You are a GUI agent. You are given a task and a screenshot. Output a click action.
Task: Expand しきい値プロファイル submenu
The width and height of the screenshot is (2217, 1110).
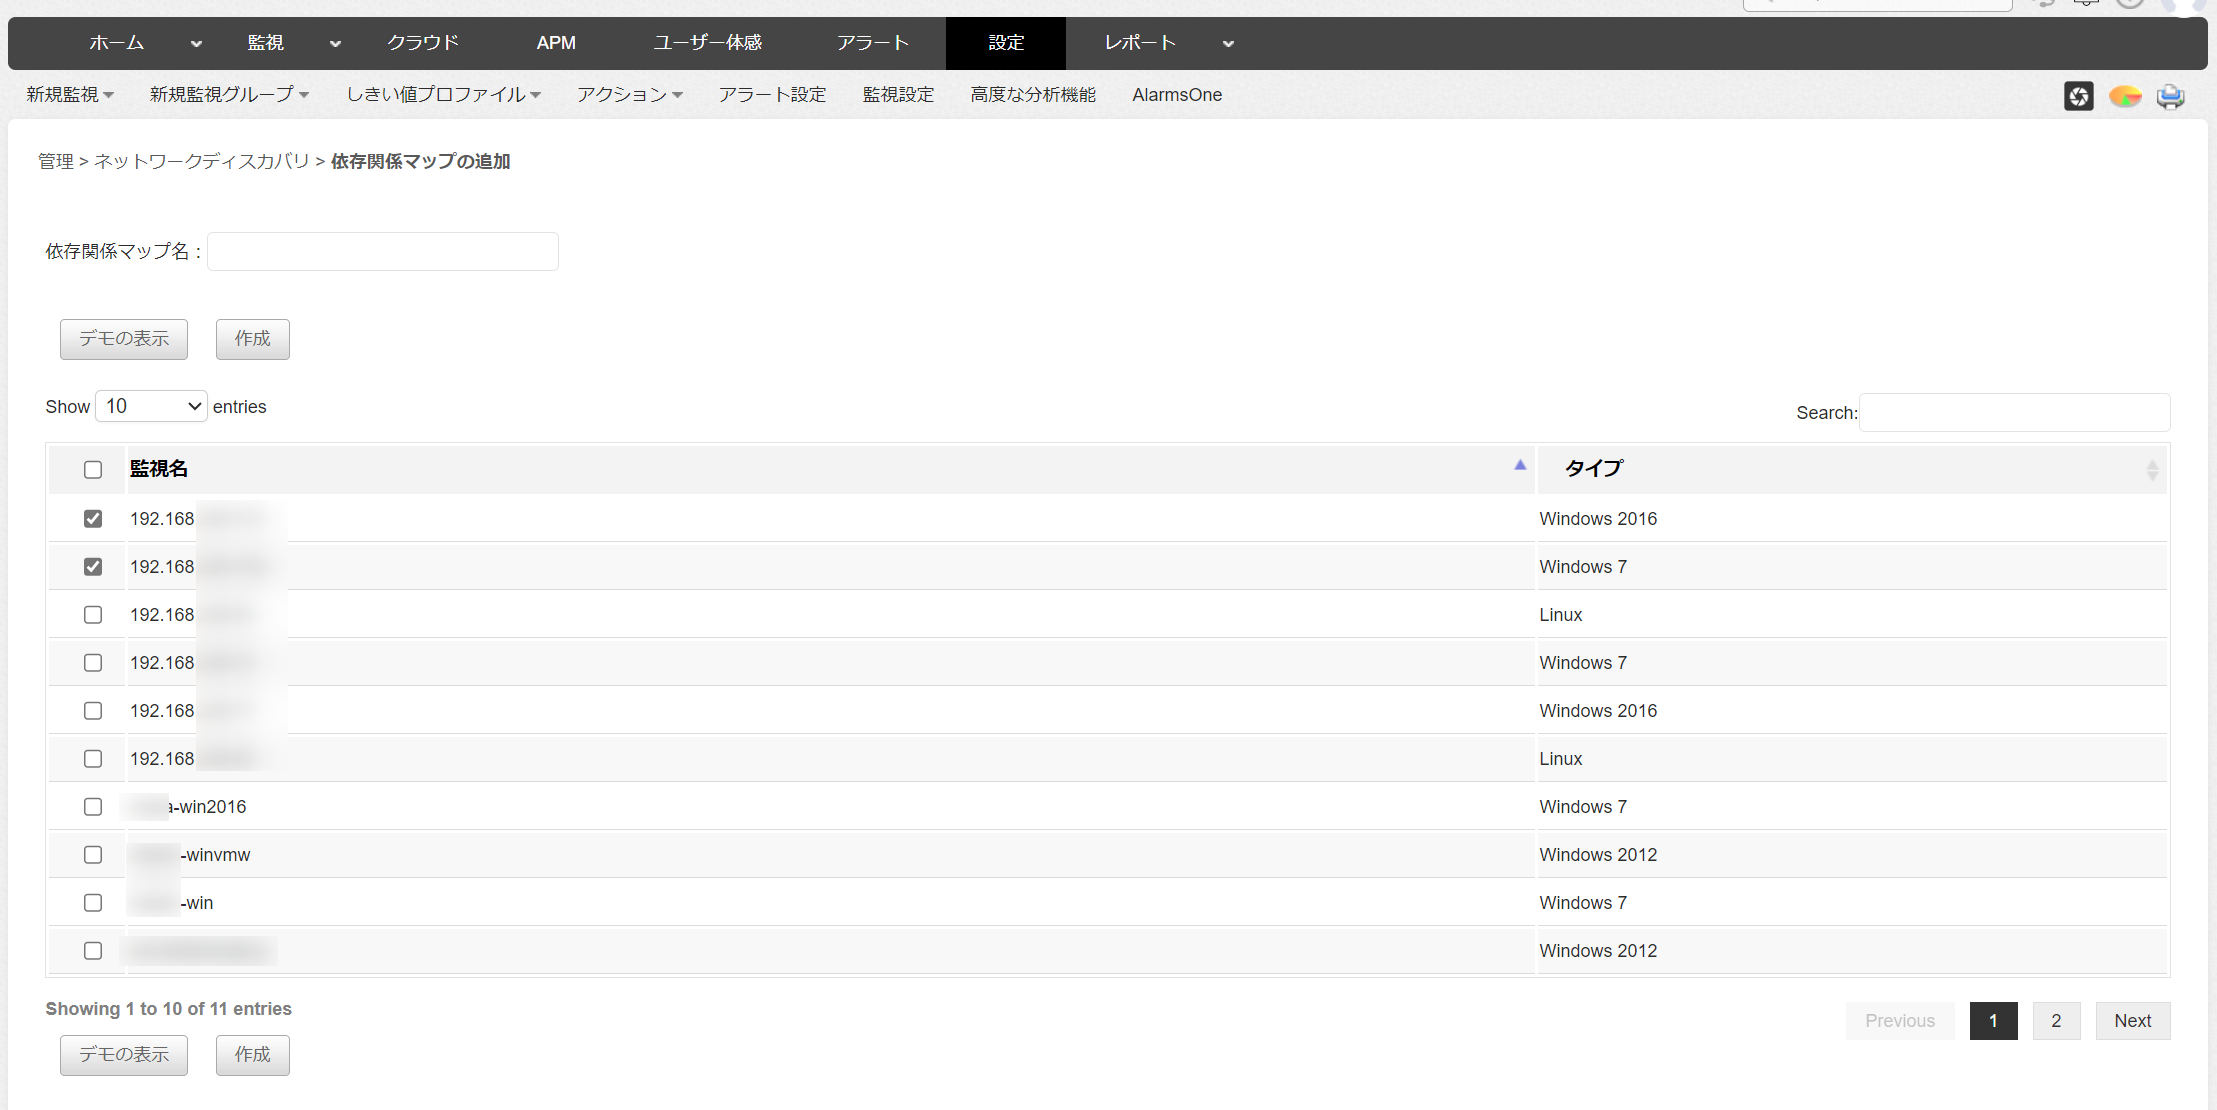pyautogui.click(x=443, y=95)
